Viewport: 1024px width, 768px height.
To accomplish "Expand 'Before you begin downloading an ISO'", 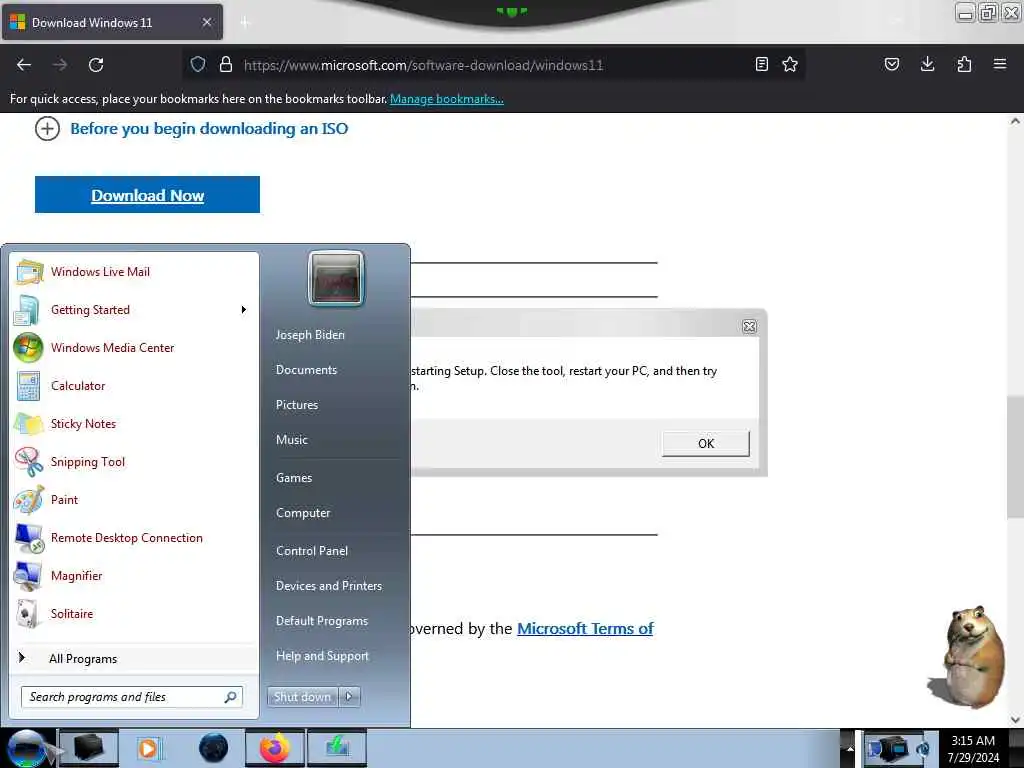I will point(191,129).
